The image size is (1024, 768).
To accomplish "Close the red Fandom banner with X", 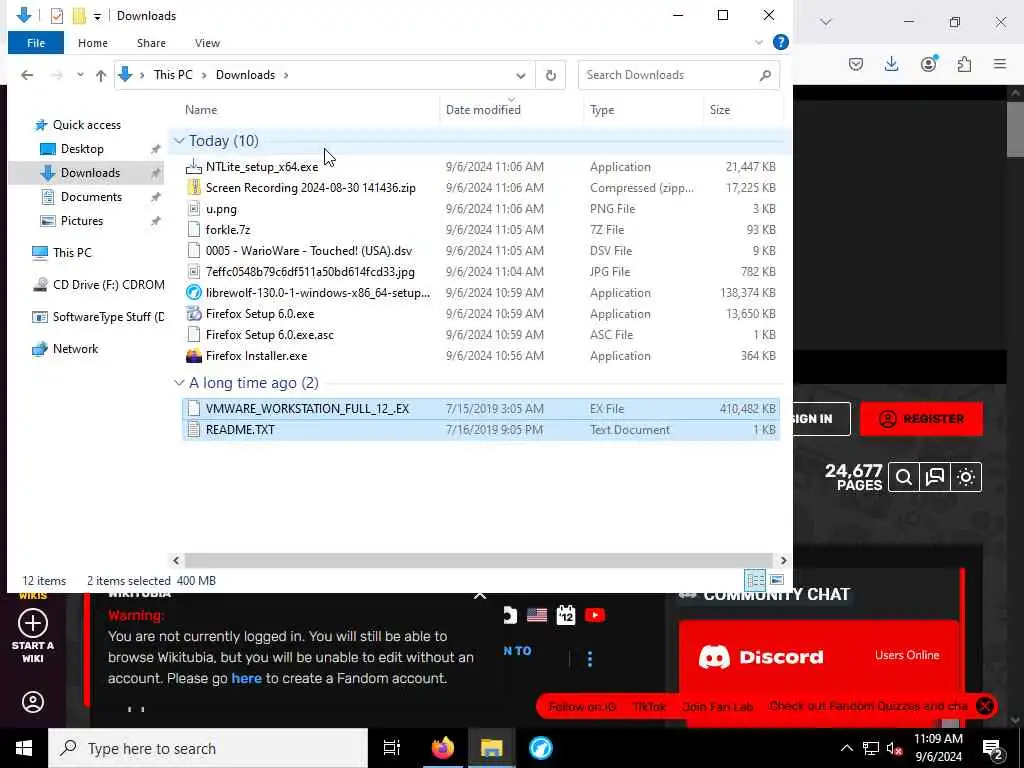I will pyautogui.click(x=985, y=706).
